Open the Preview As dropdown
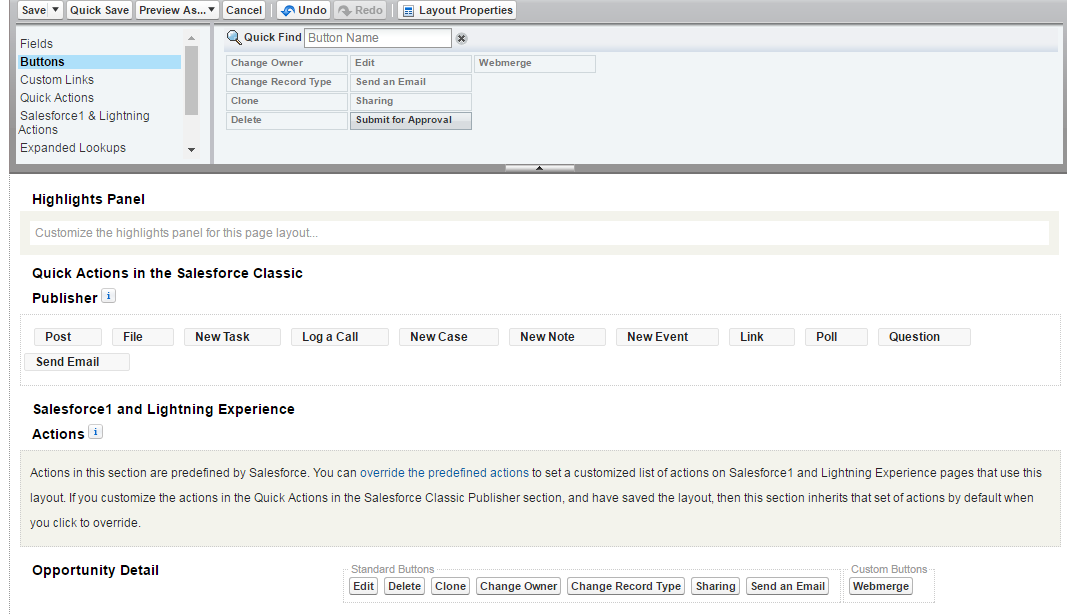 pos(177,10)
